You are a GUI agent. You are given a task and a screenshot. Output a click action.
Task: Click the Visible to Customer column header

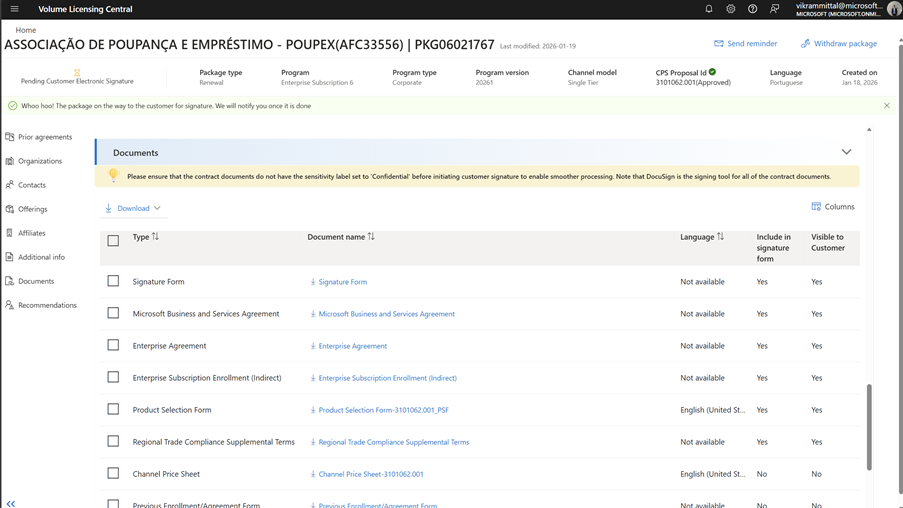pos(828,242)
